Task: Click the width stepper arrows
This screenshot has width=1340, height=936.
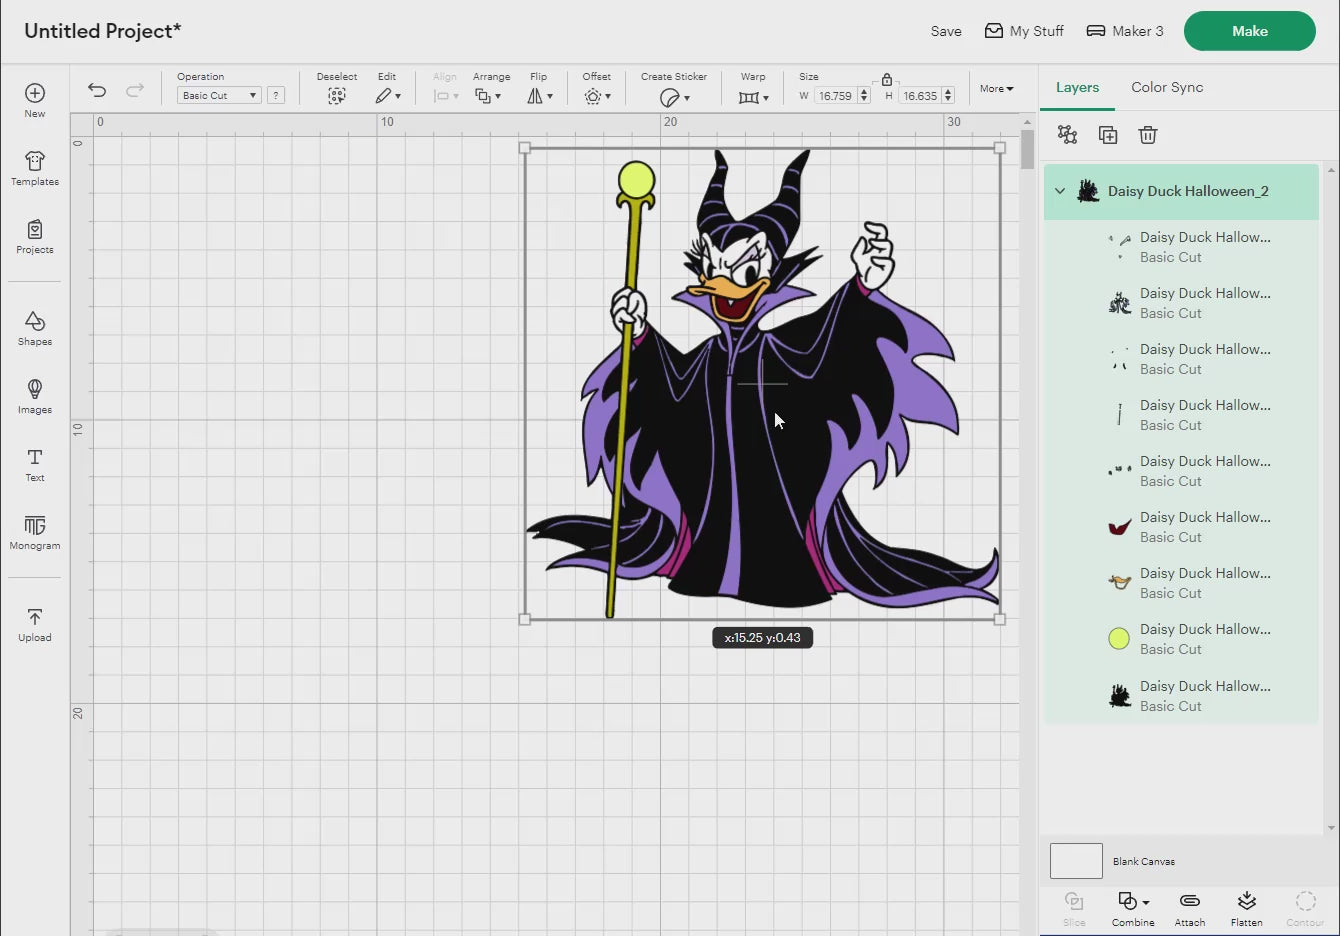Action: point(864,96)
